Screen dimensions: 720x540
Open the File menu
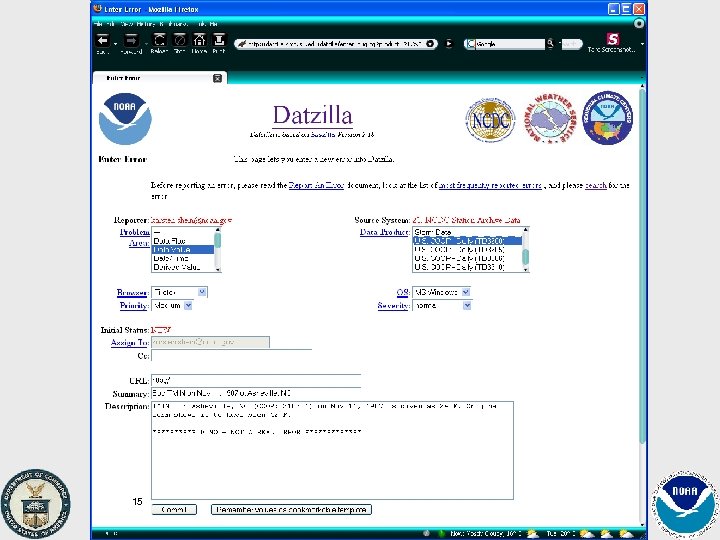tap(97, 24)
